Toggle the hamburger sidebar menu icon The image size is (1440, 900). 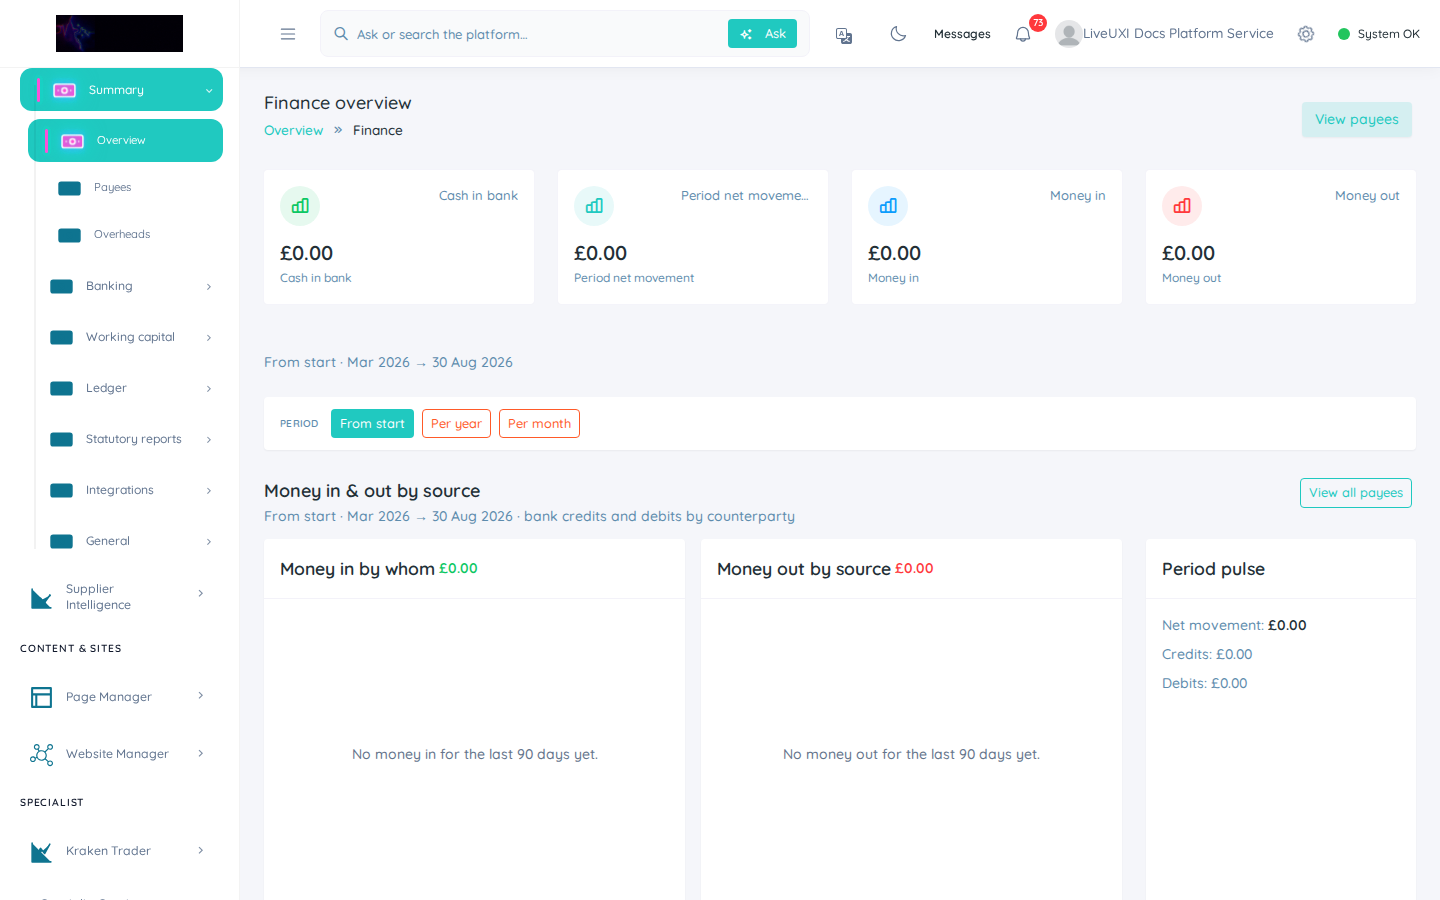[288, 34]
